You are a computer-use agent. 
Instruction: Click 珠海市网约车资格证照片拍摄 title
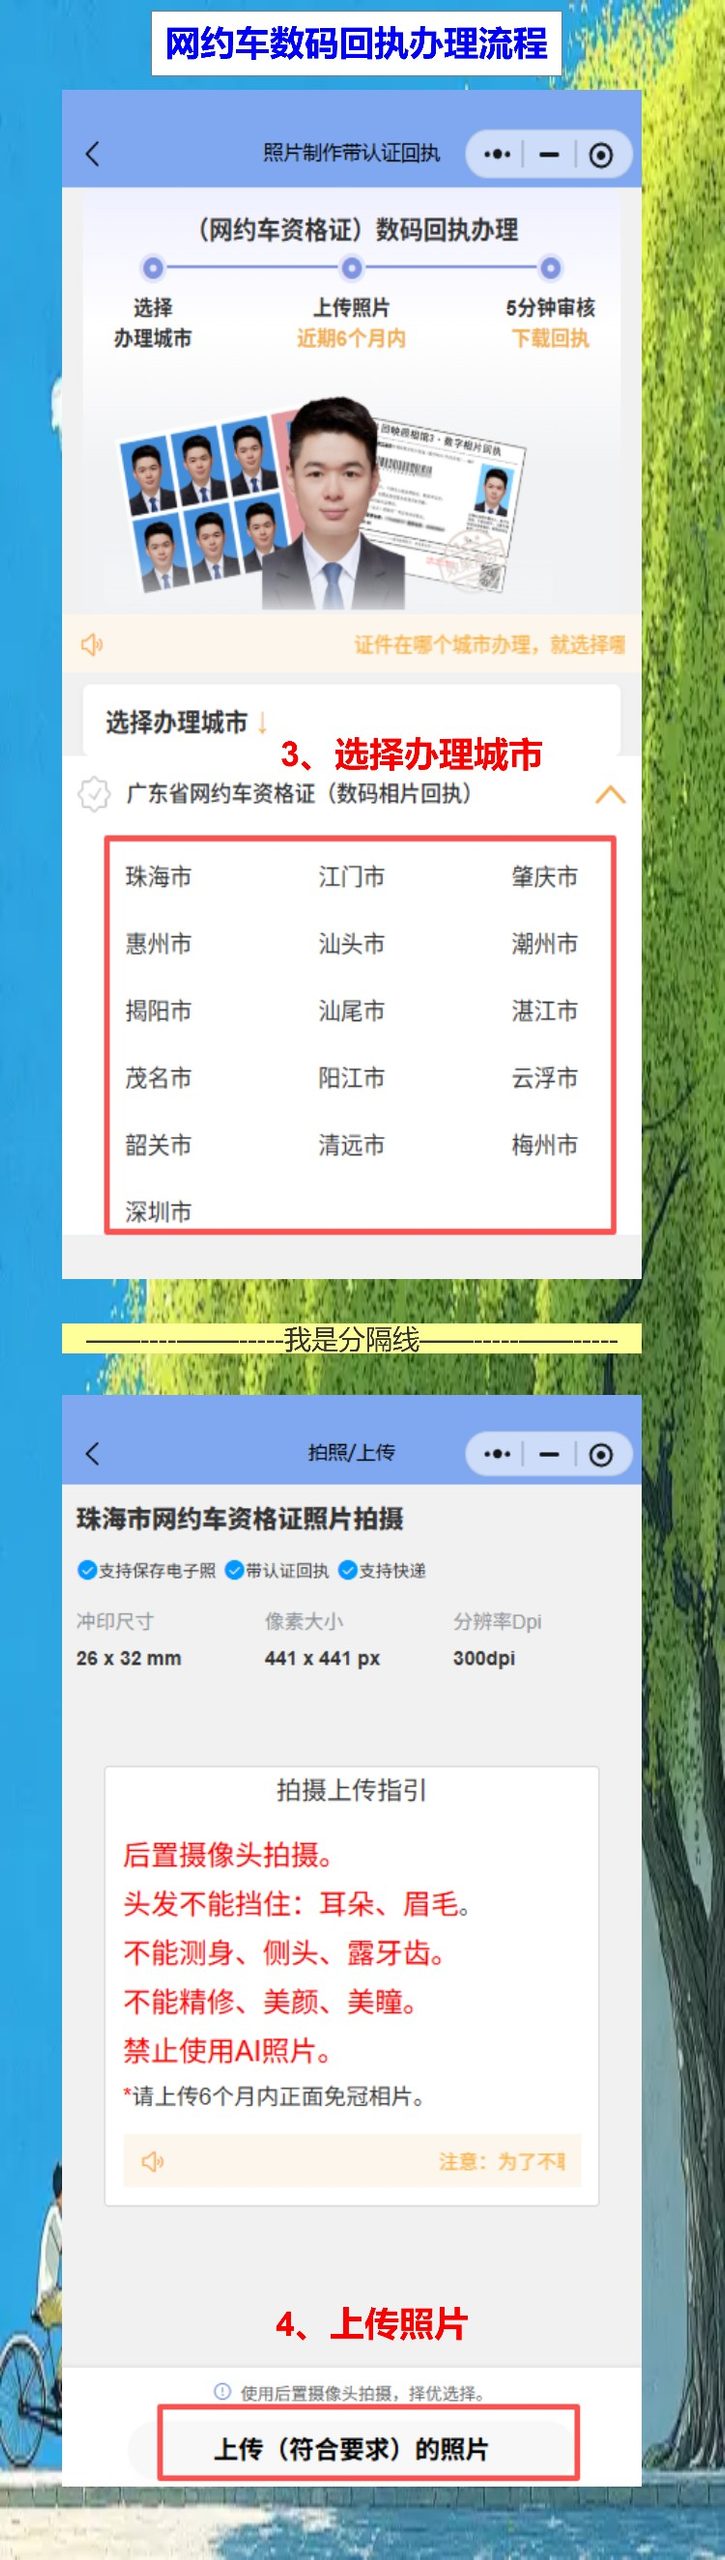click(240, 1519)
